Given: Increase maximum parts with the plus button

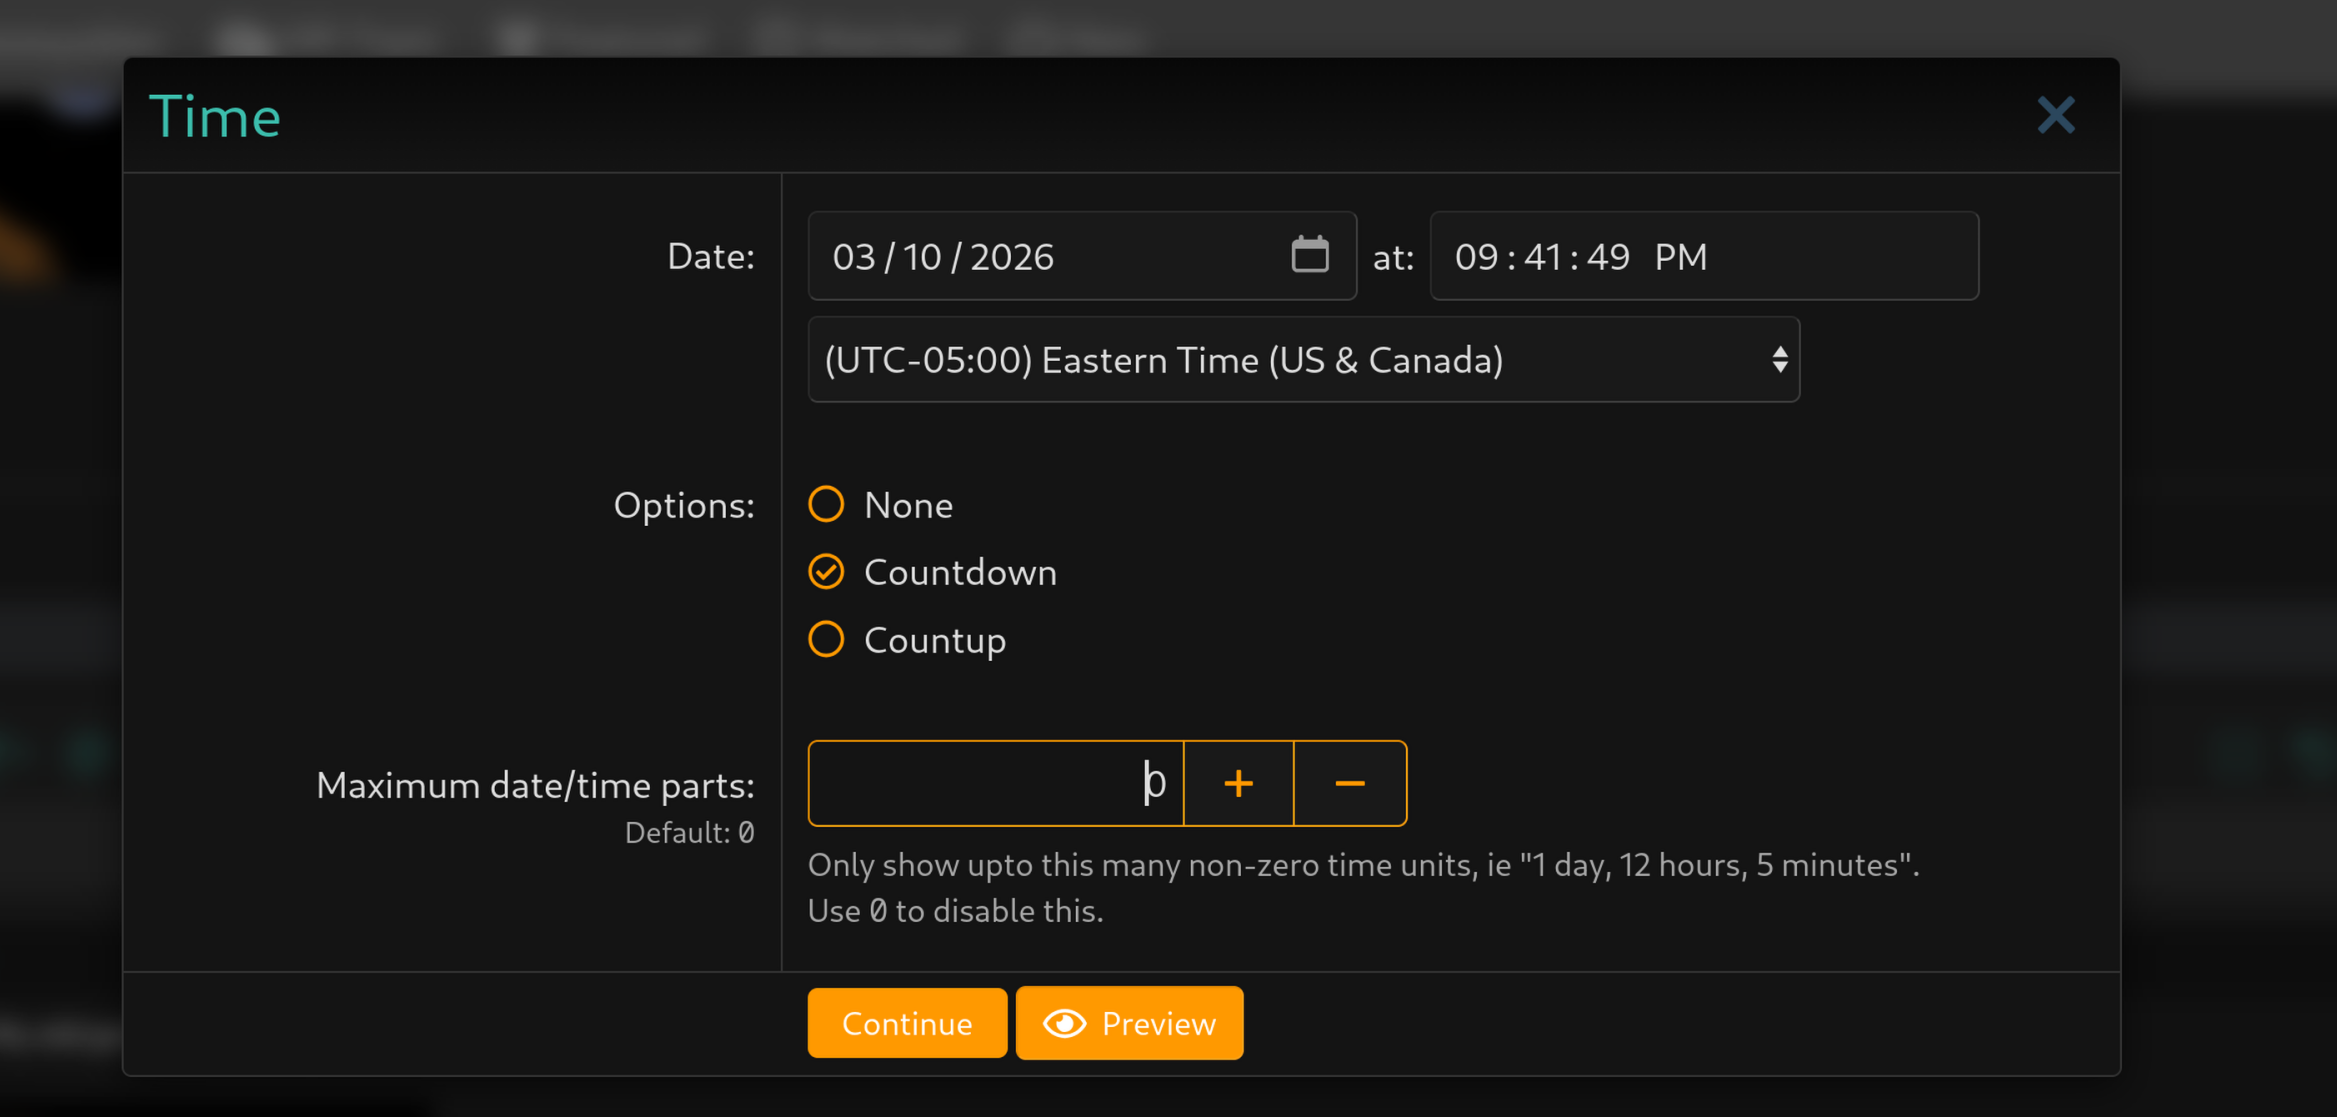Looking at the screenshot, I should [1238, 783].
